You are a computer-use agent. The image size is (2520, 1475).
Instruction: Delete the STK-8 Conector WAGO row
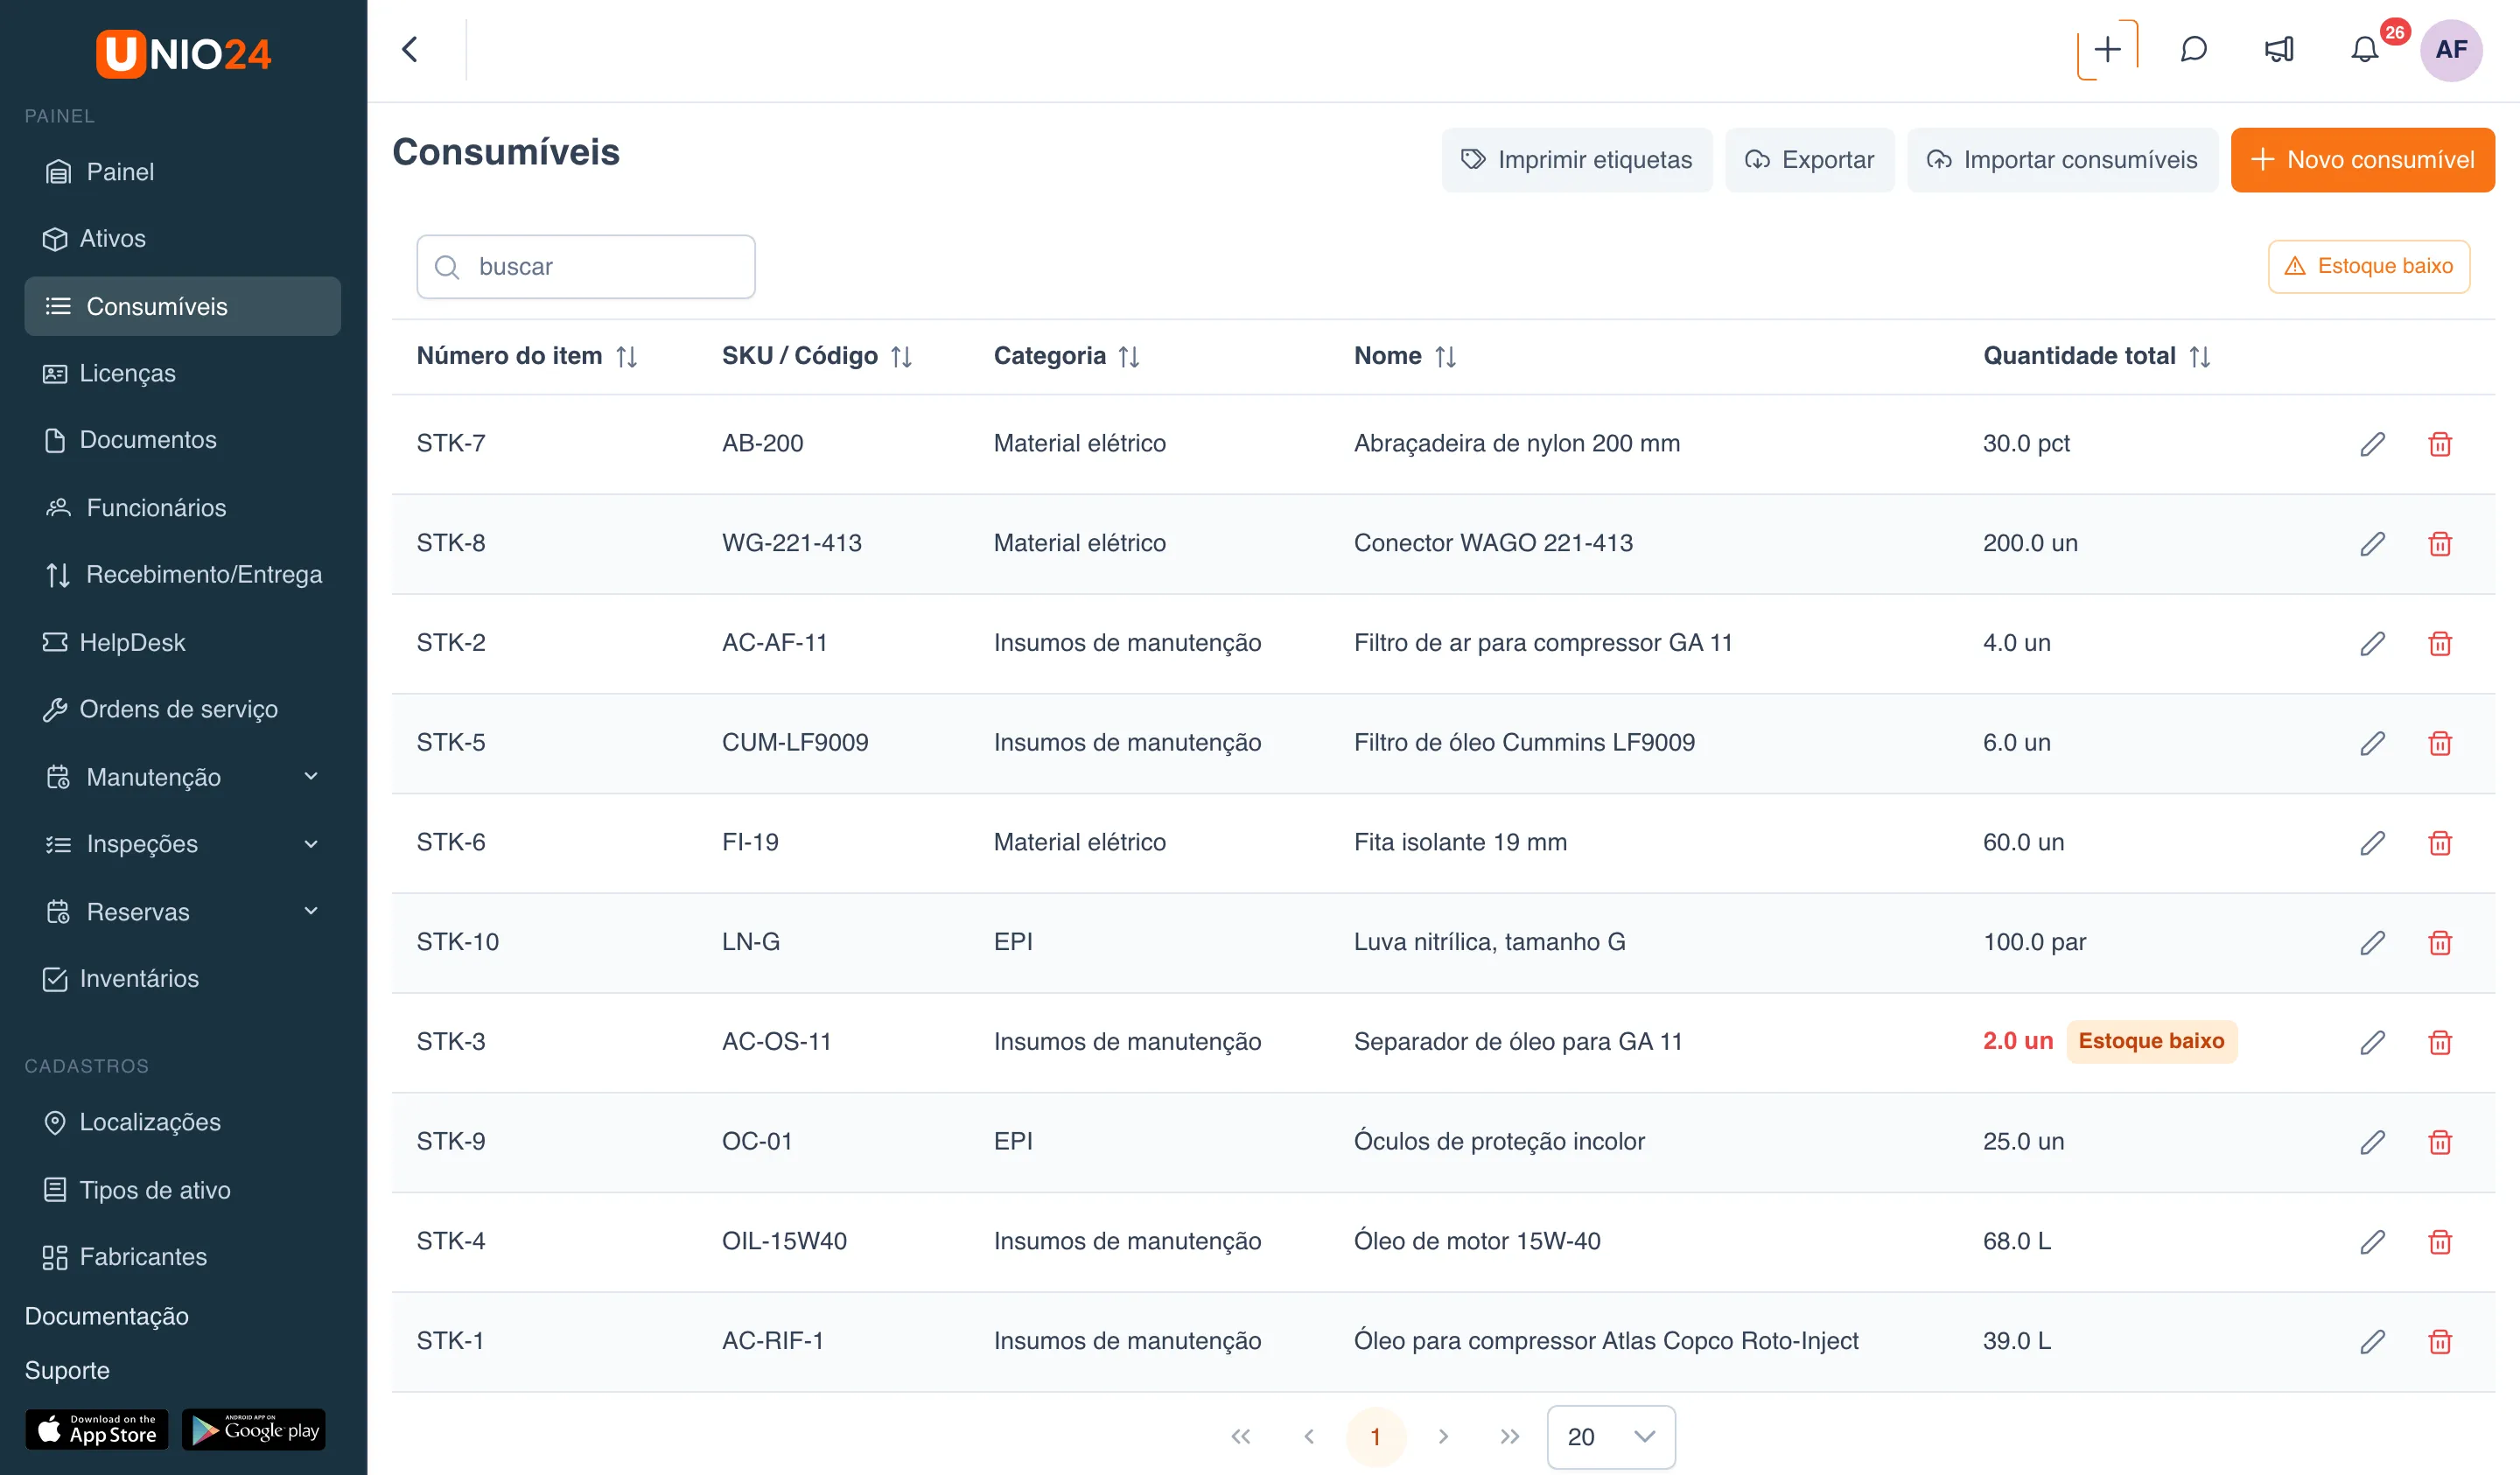coord(2440,543)
